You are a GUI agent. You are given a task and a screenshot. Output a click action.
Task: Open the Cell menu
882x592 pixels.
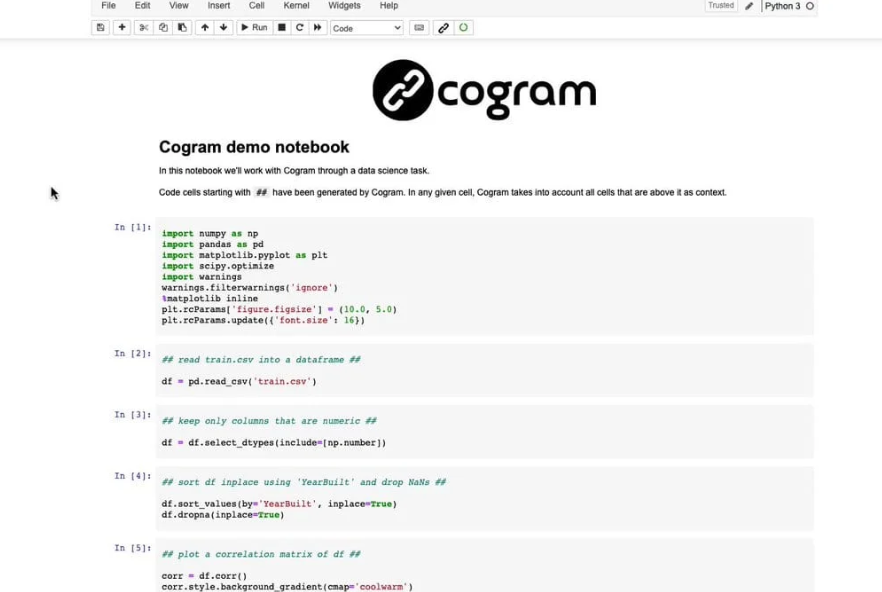pyautogui.click(x=256, y=6)
